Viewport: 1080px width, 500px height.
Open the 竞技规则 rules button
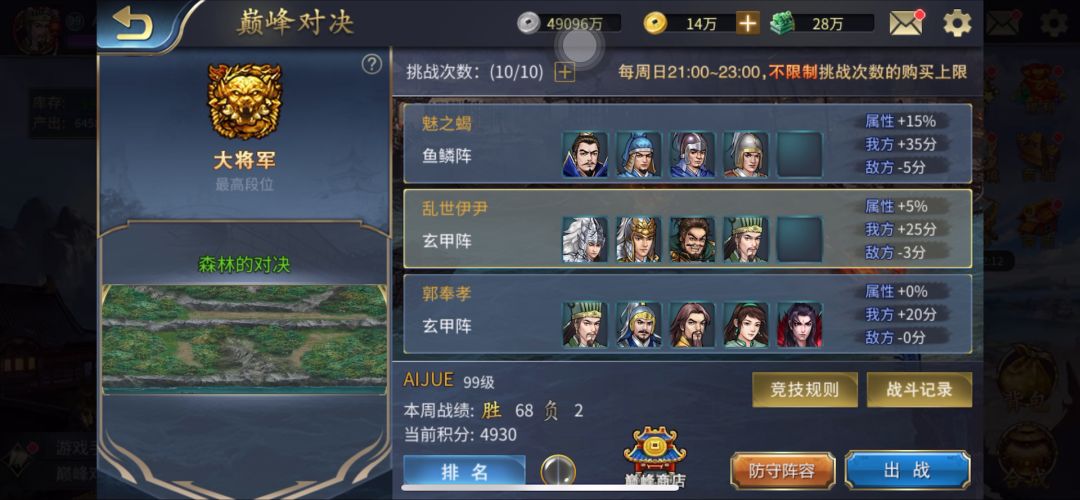pyautogui.click(x=804, y=390)
